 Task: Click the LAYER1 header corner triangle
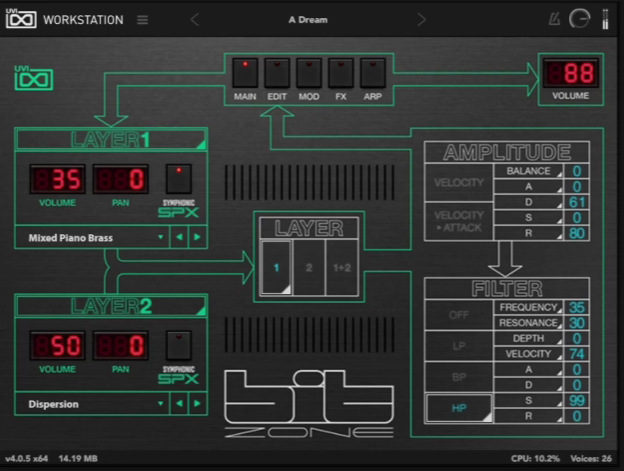201,145
